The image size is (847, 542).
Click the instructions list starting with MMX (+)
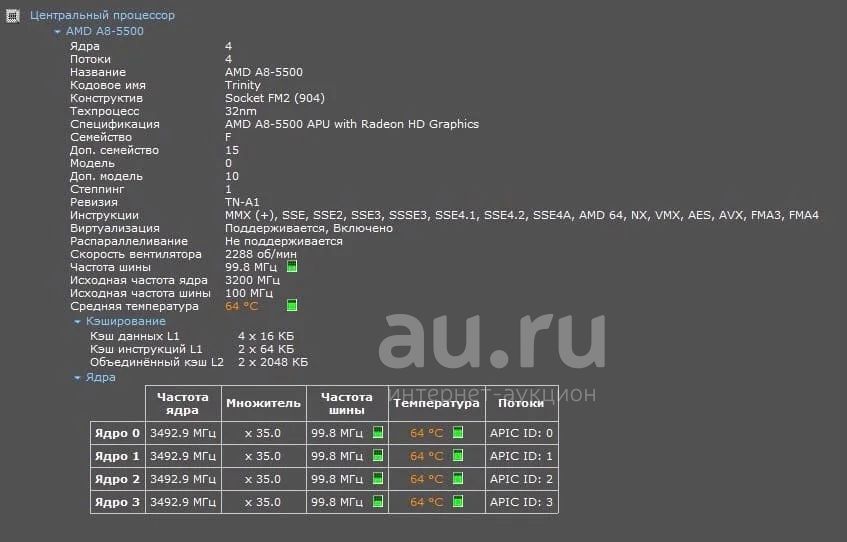pos(522,215)
